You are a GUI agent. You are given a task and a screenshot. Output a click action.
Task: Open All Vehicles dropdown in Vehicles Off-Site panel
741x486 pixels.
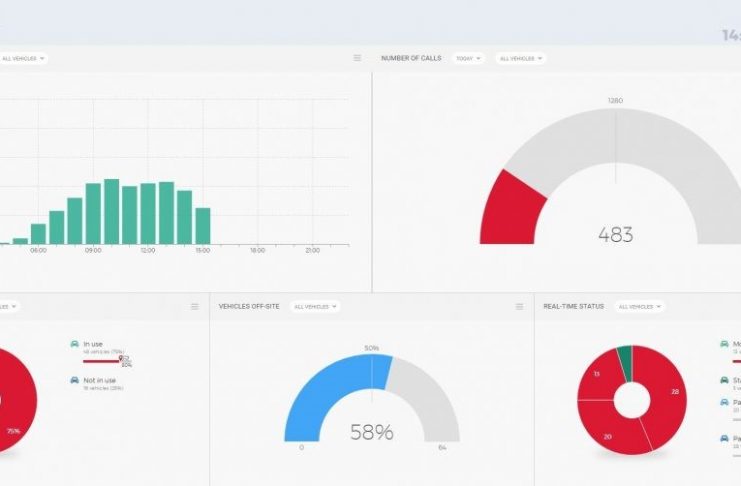[x=314, y=306]
